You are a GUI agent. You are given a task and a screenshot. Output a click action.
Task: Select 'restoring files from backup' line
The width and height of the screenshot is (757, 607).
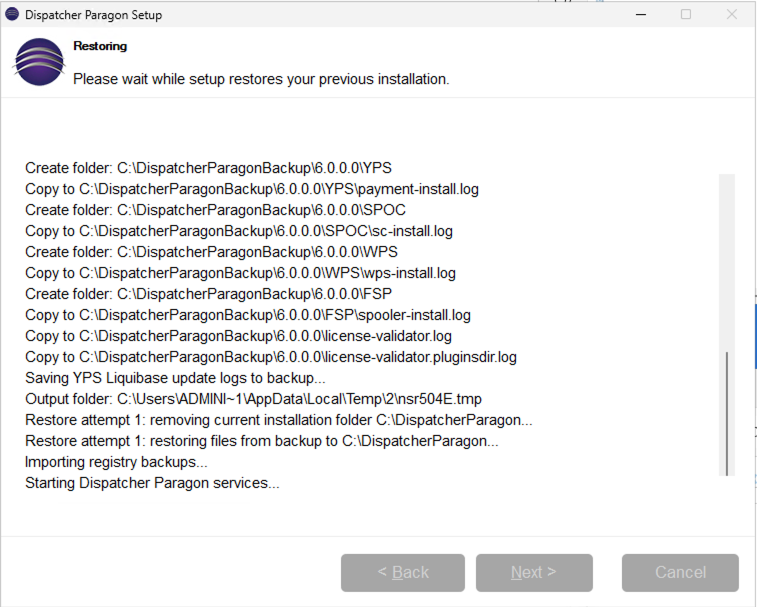coord(262,441)
